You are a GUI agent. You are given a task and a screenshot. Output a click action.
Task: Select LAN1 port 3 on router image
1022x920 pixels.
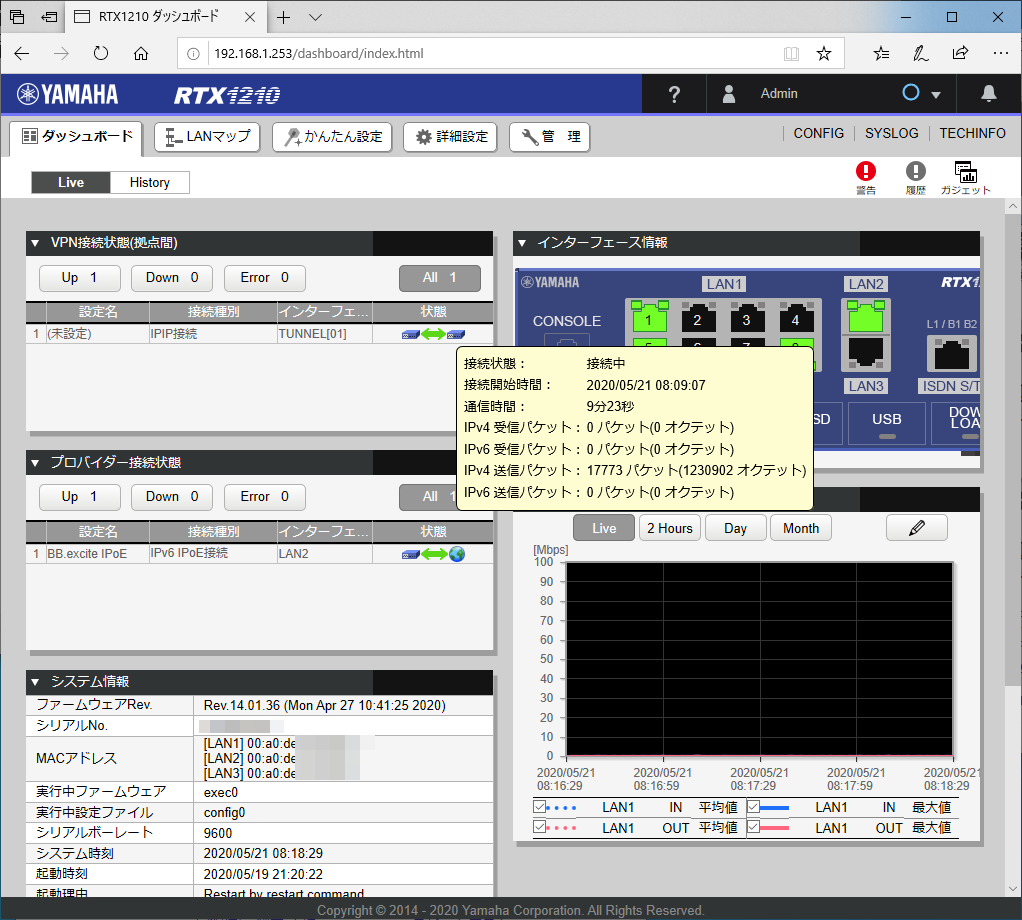pyautogui.click(x=746, y=317)
